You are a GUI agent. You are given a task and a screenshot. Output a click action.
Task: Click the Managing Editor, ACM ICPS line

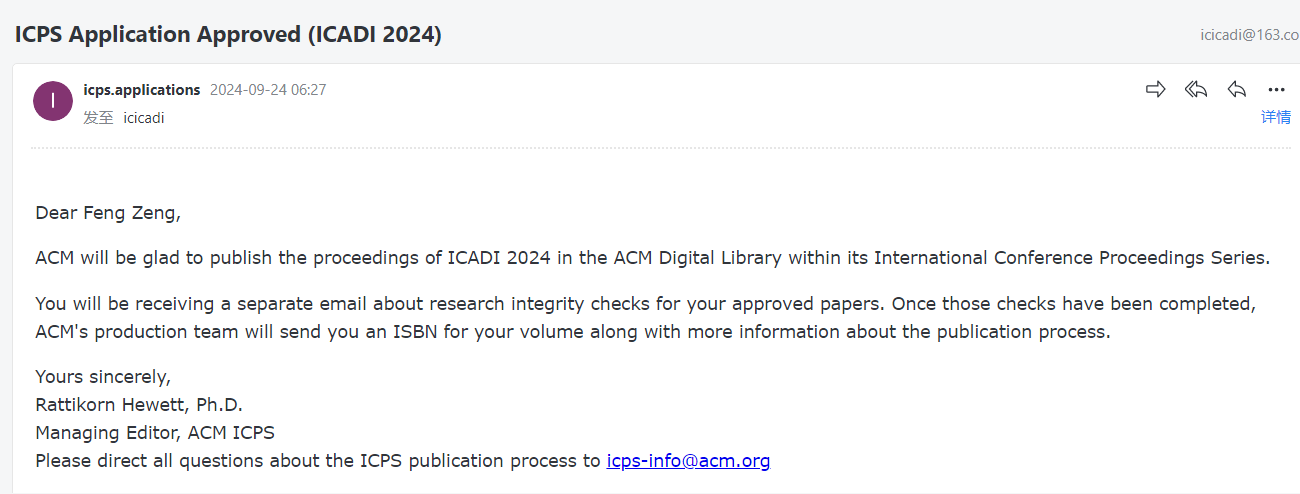(x=155, y=433)
